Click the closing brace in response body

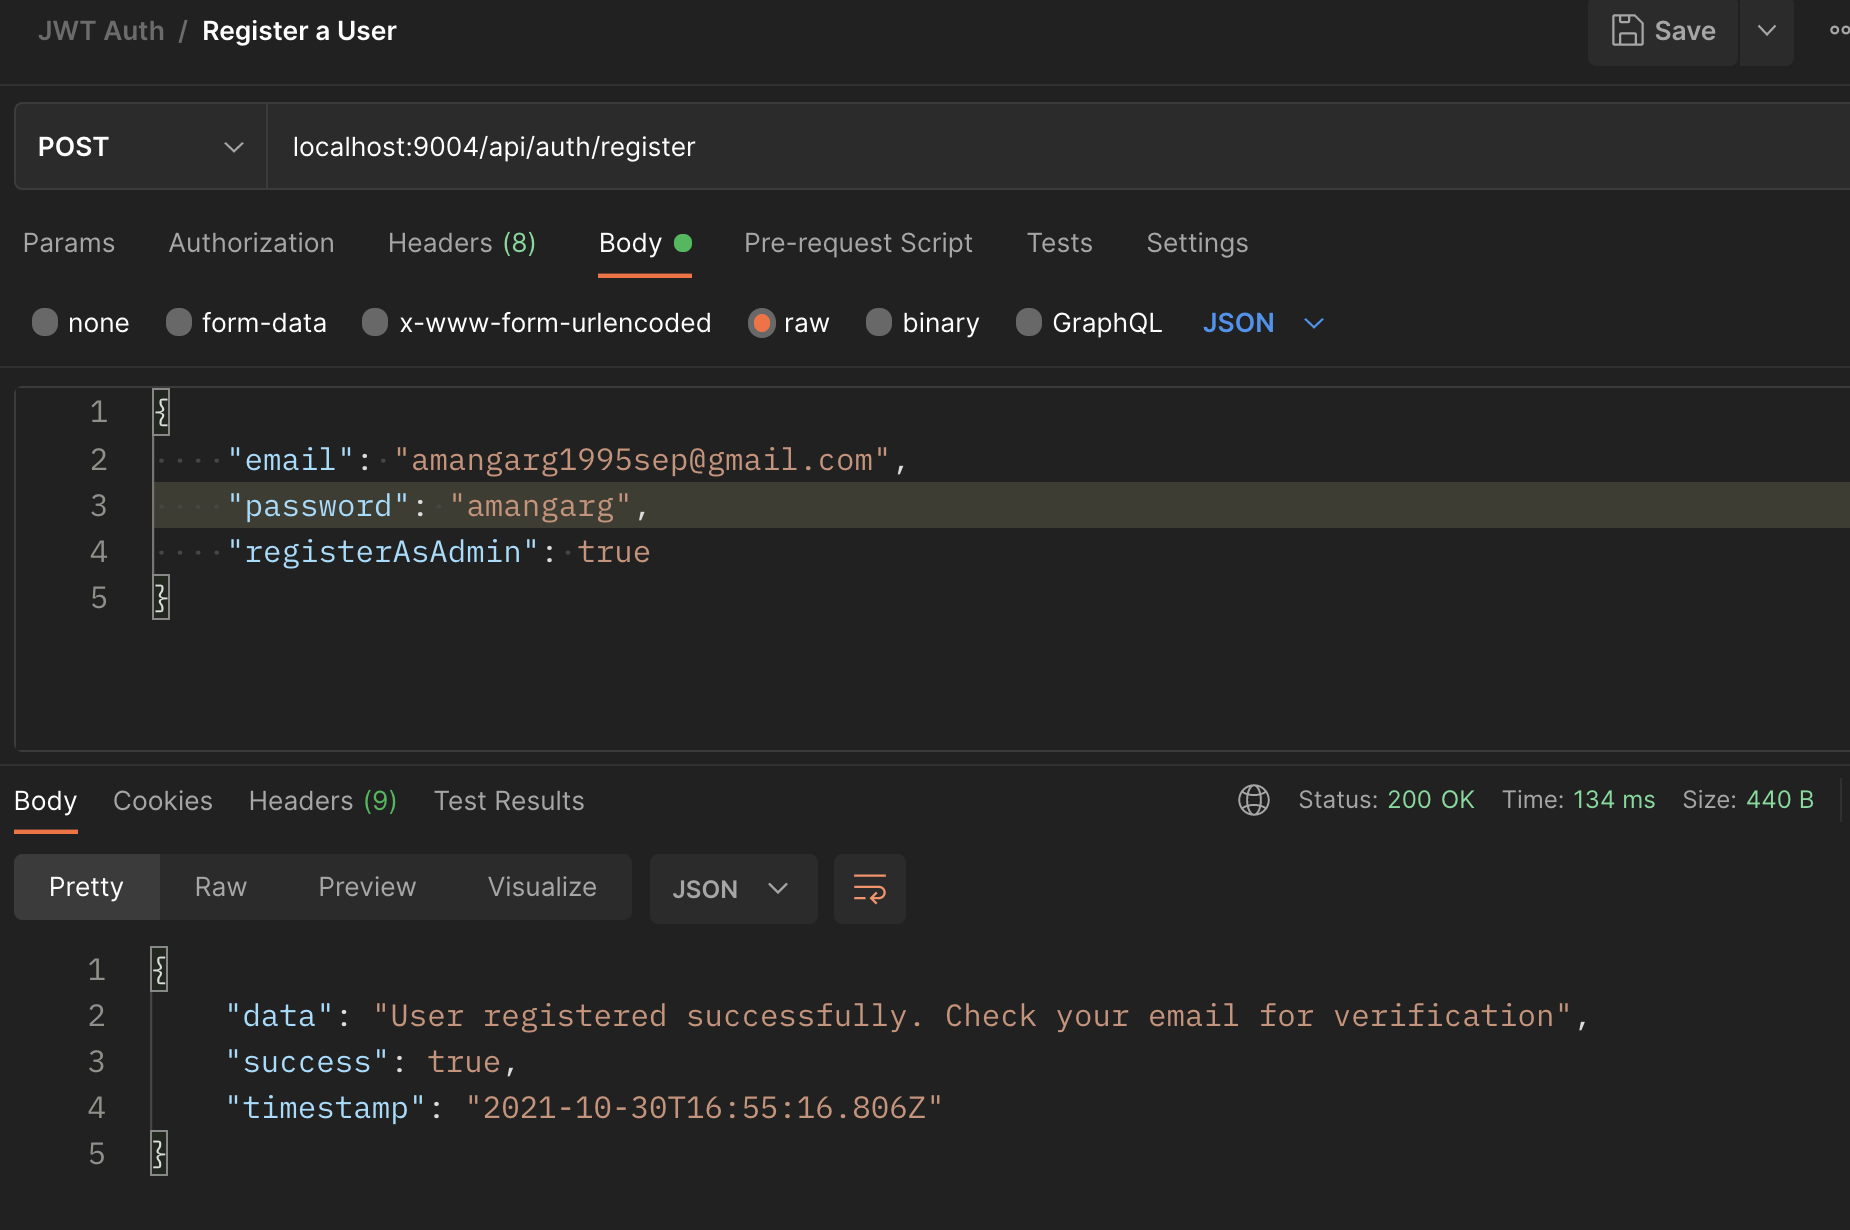pyautogui.click(x=159, y=1154)
